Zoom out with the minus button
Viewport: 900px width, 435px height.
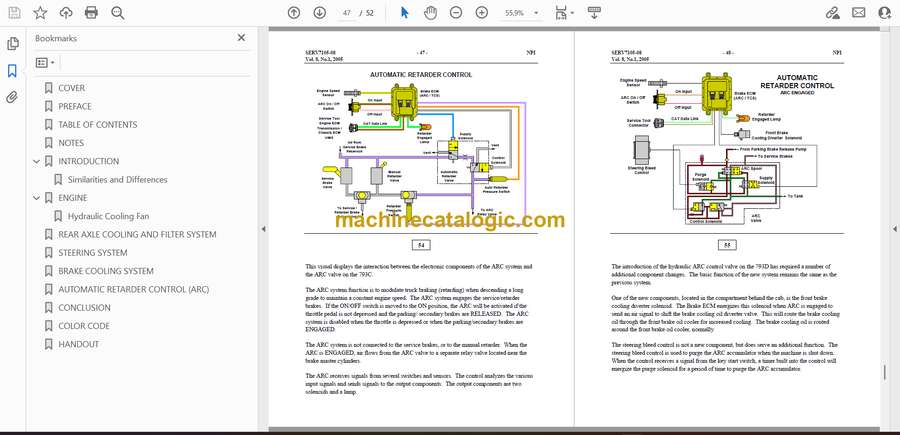pyautogui.click(x=456, y=13)
